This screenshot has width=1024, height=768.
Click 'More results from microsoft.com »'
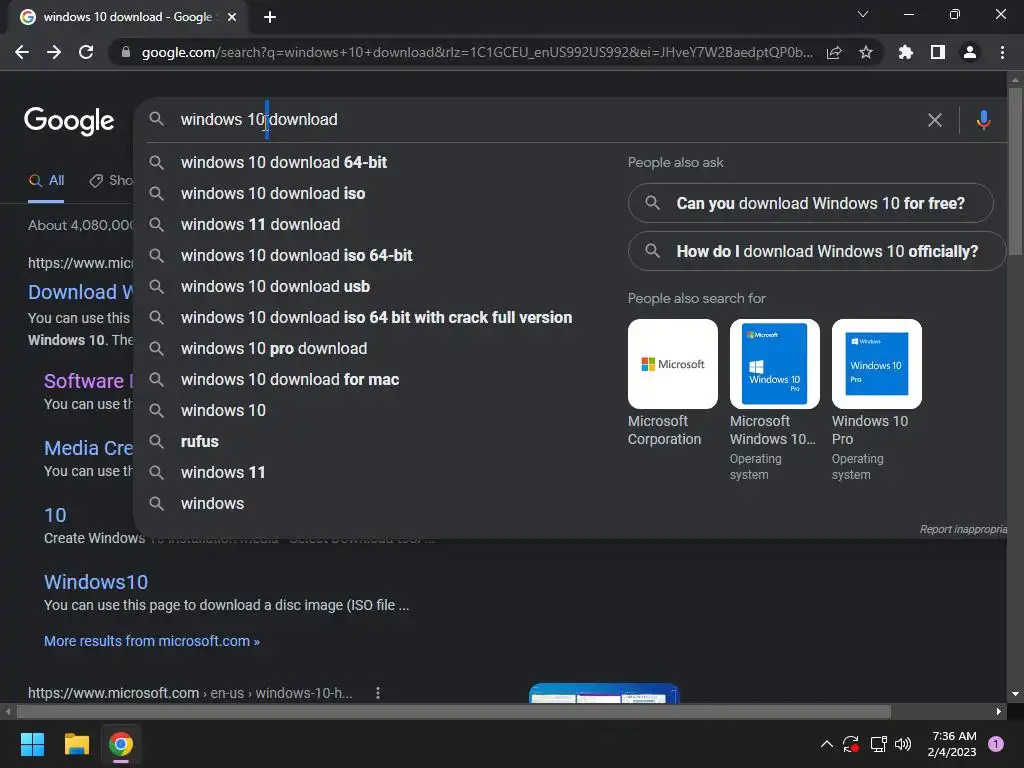click(x=152, y=641)
